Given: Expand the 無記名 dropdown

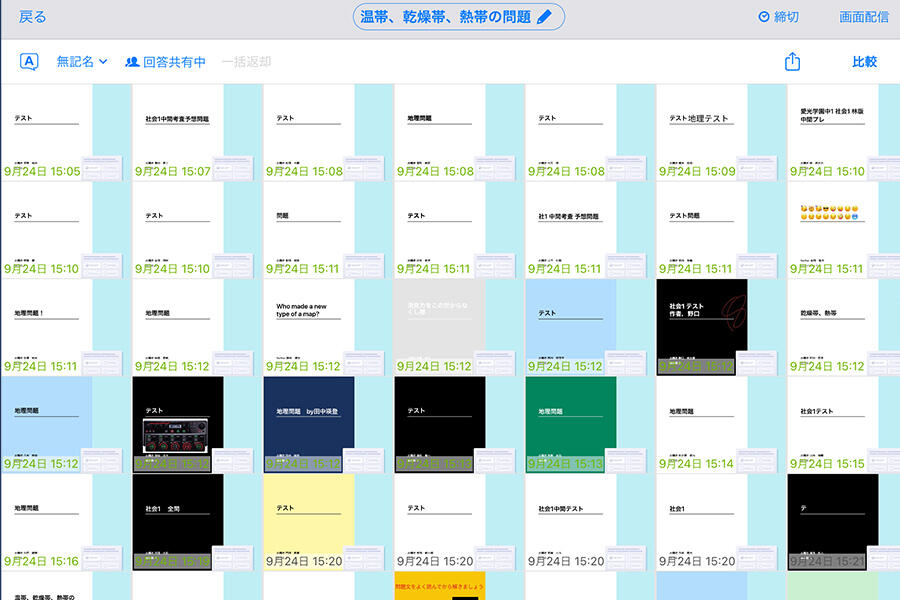Looking at the screenshot, I should (x=81, y=62).
